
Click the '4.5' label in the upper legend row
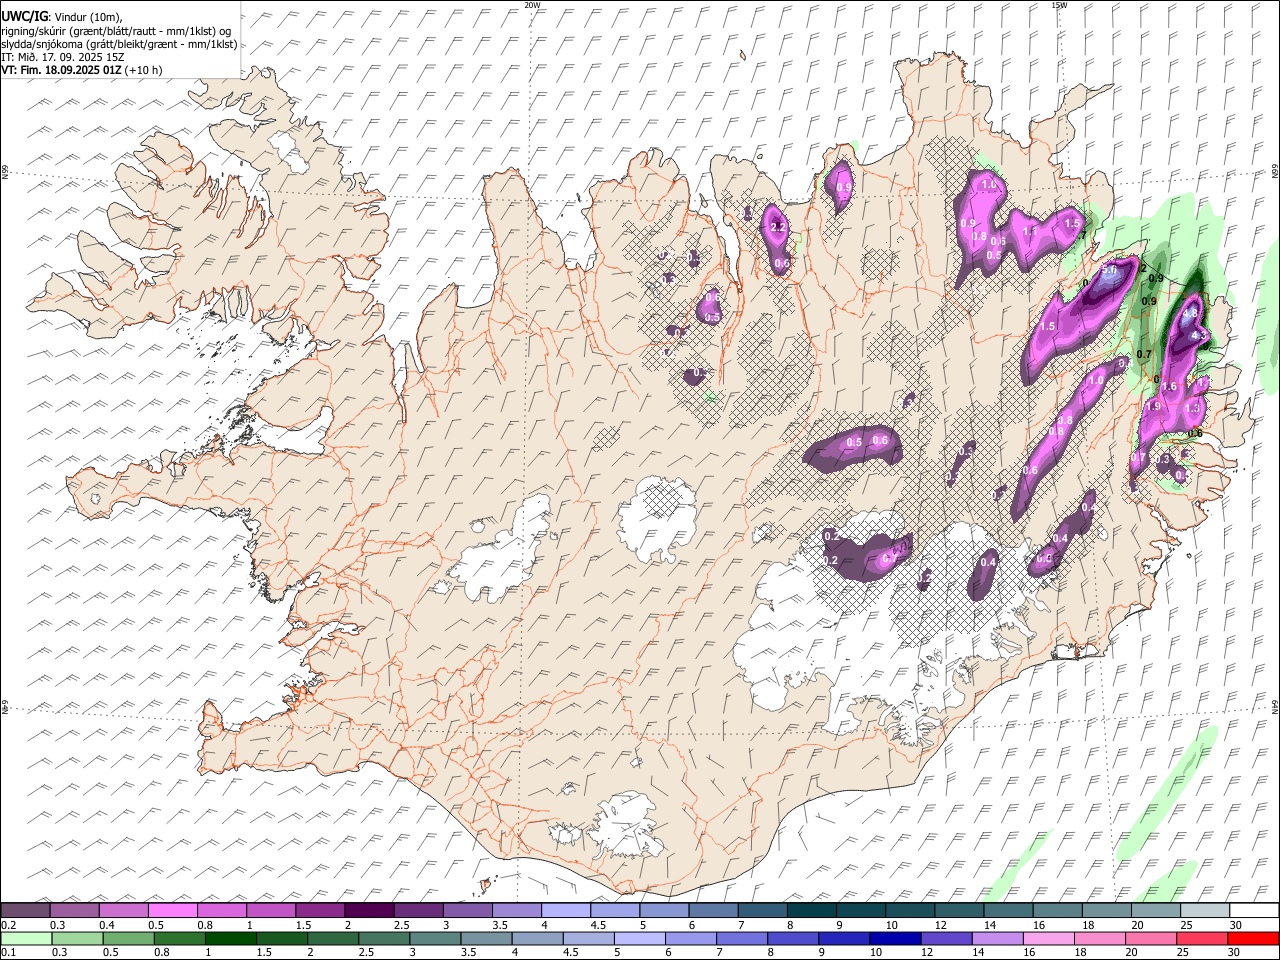pyautogui.click(x=598, y=925)
